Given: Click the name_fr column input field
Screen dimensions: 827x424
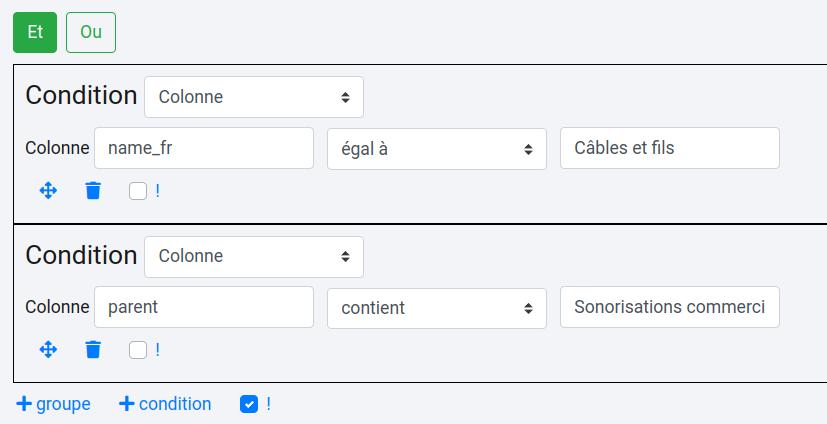Looking at the screenshot, I should click(x=204, y=148).
